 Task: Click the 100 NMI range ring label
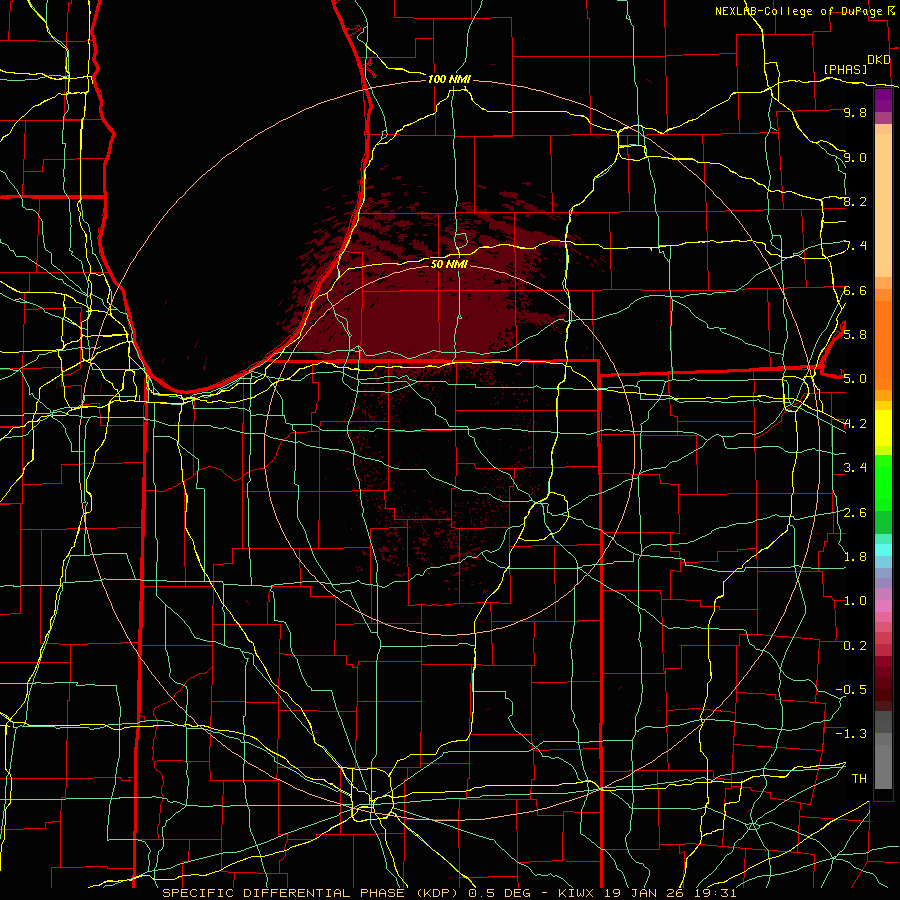click(x=449, y=79)
